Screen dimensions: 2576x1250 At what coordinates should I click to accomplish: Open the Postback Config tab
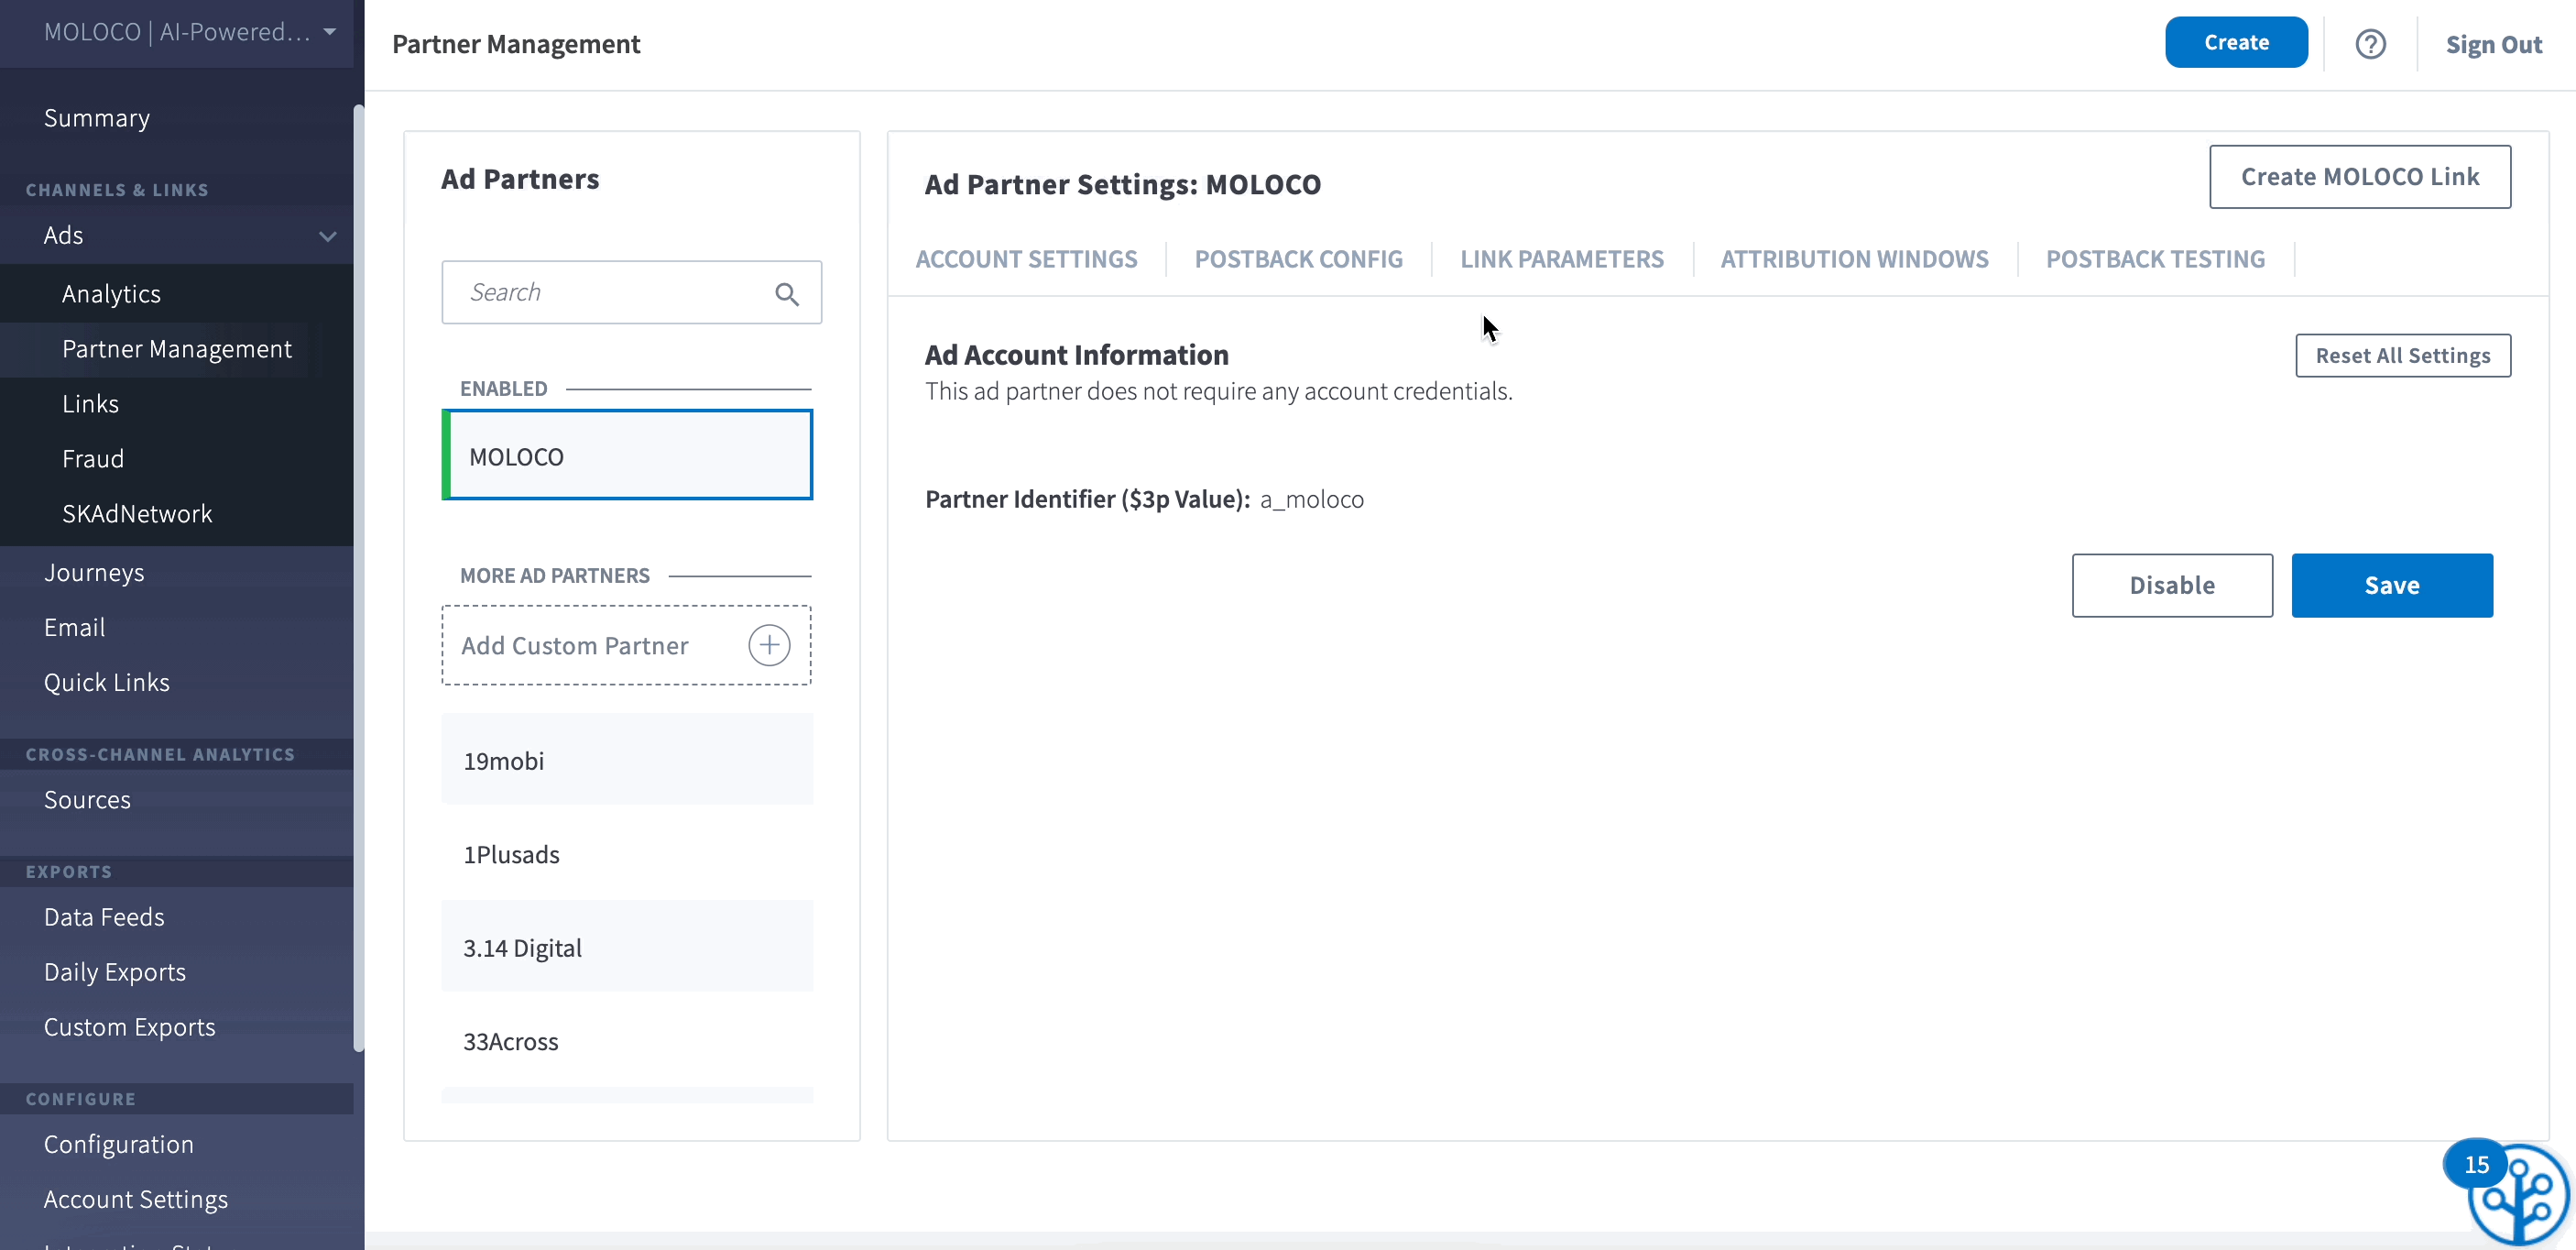coord(1298,259)
